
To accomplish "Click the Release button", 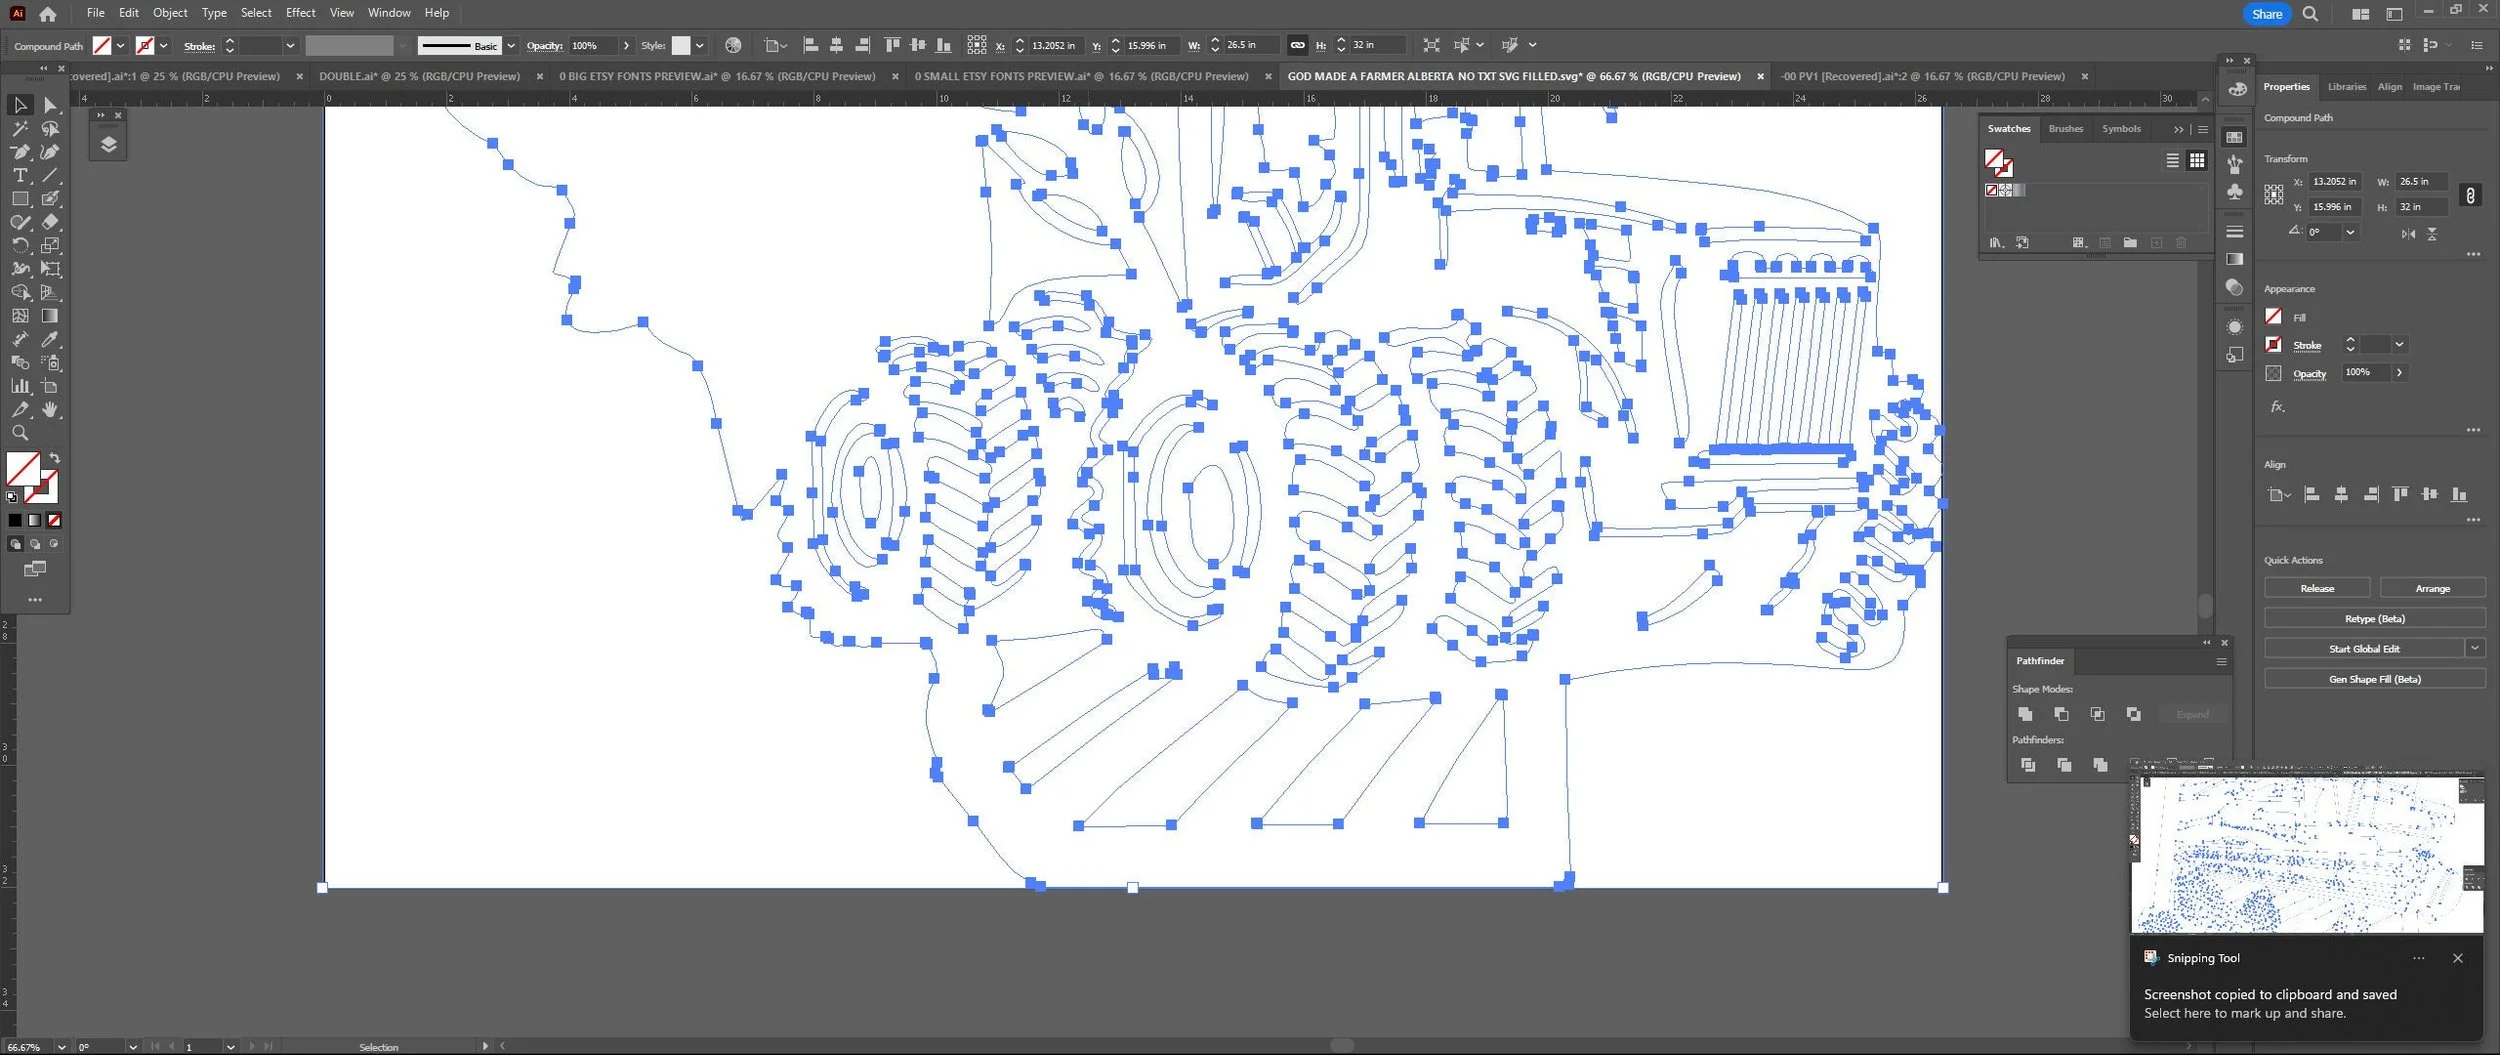I will [2316, 588].
